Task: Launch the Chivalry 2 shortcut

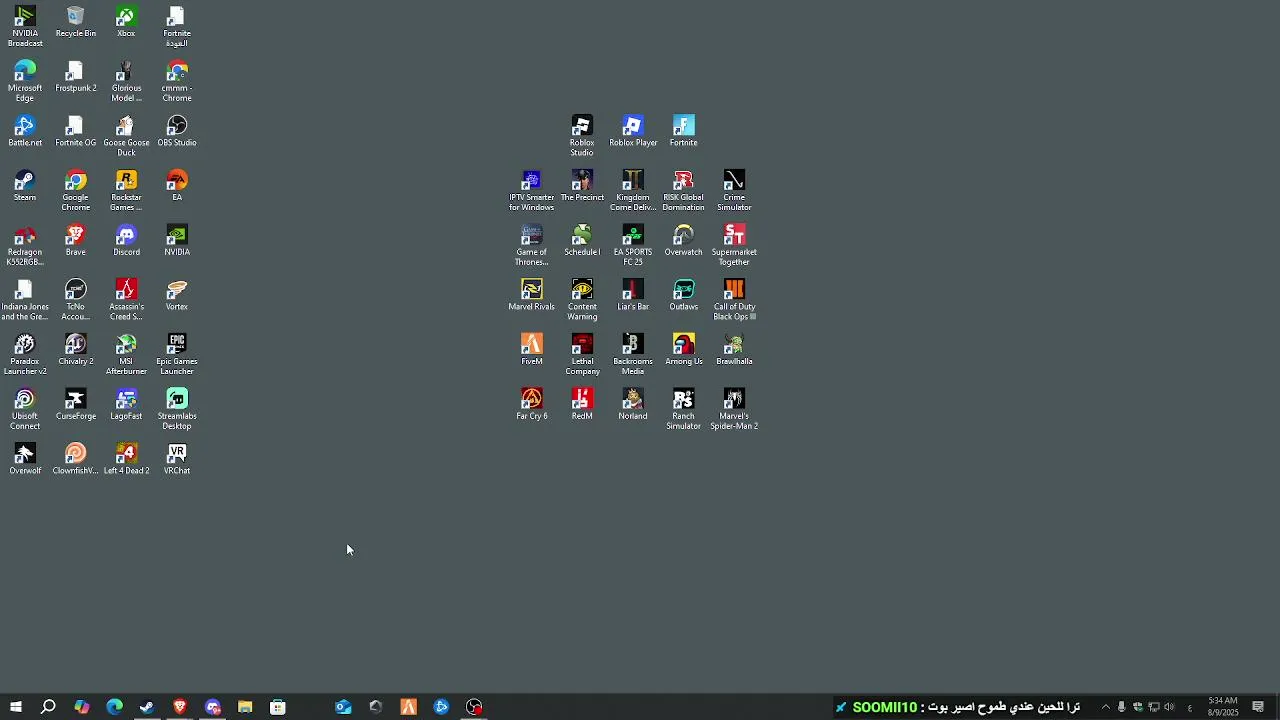Action: [76, 350]
